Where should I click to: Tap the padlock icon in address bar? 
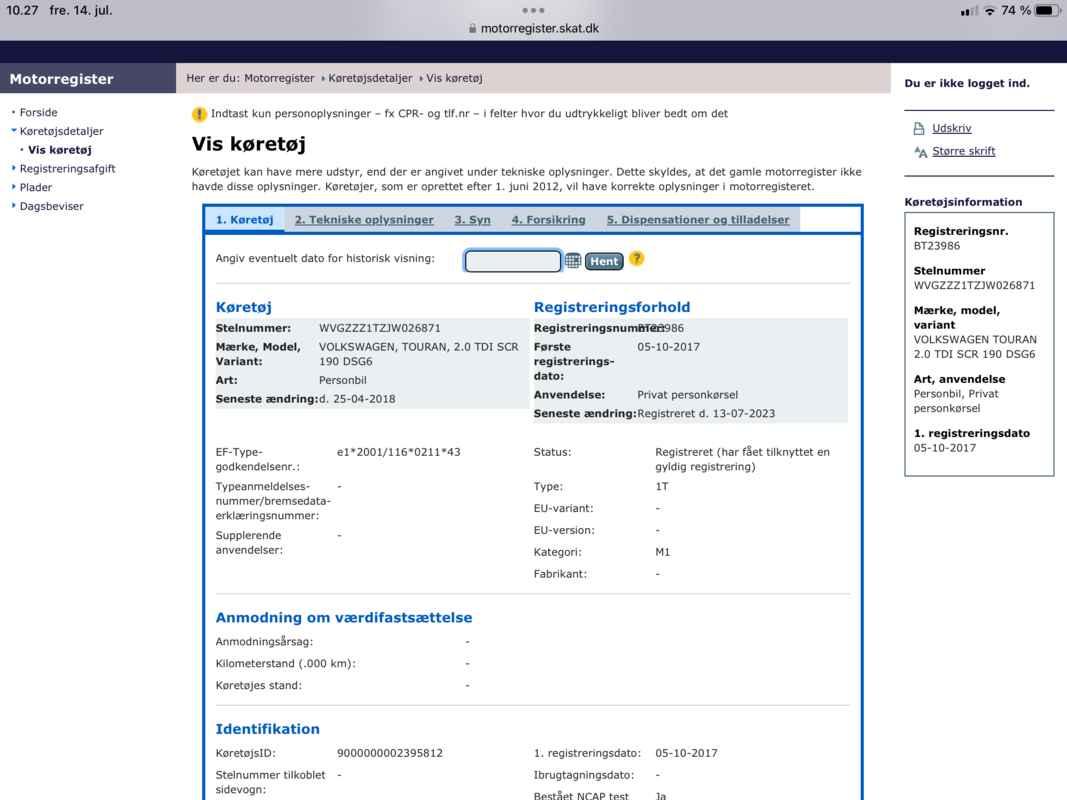click(473, 29)
